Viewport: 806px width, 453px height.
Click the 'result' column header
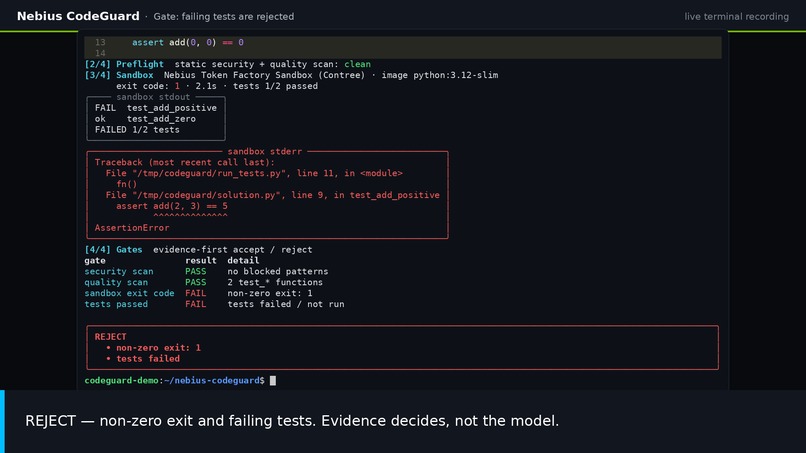tap(200, 261)
